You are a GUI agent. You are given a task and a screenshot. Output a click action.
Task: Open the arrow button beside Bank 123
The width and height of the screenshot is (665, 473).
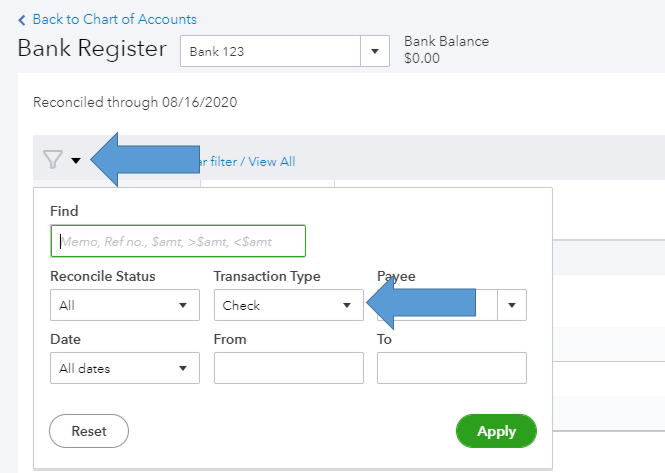pos(375,51)
